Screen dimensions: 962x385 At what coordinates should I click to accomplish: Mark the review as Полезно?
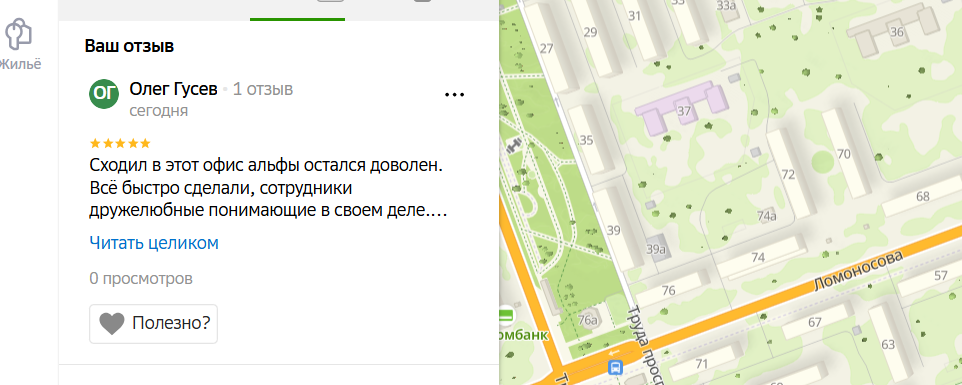(x=153, y=323)
